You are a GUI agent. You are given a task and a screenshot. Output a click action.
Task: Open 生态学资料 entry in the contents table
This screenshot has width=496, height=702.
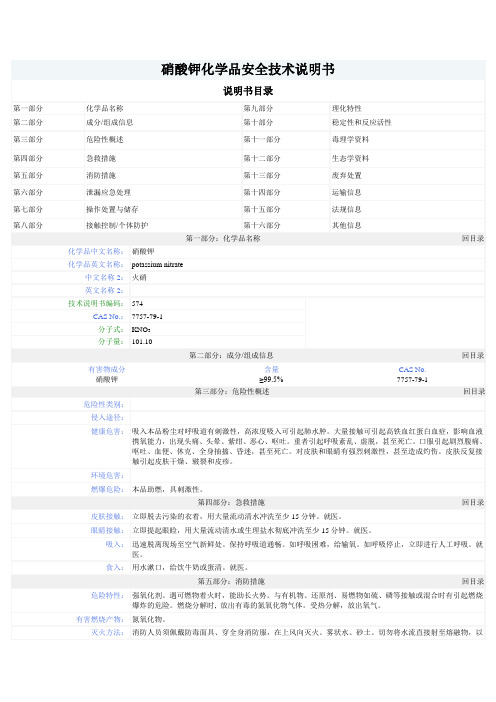click(351, 158)
